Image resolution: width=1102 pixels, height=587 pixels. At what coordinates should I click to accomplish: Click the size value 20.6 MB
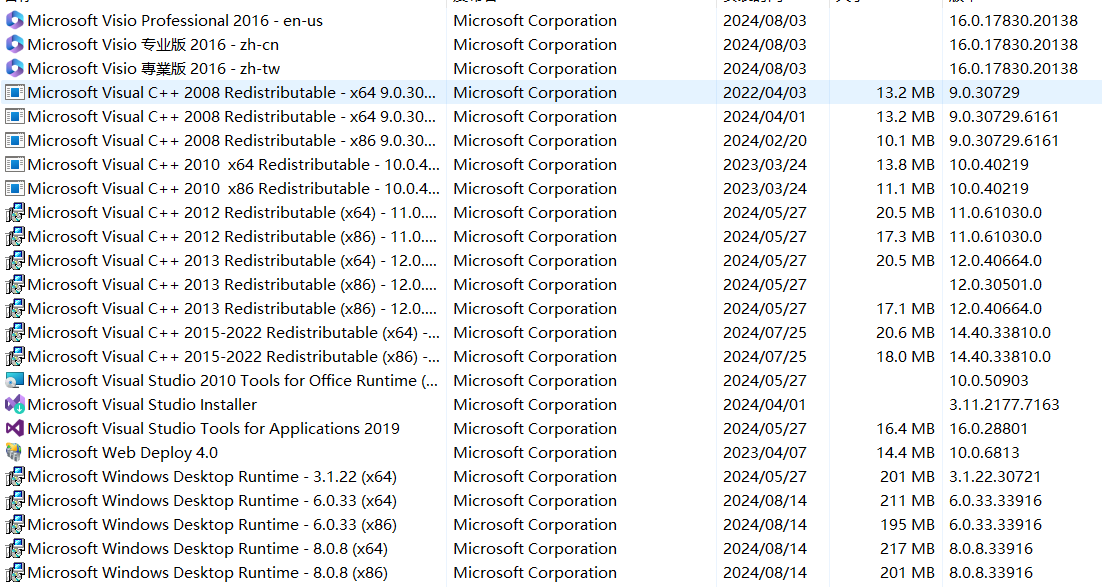pos(905,332)
